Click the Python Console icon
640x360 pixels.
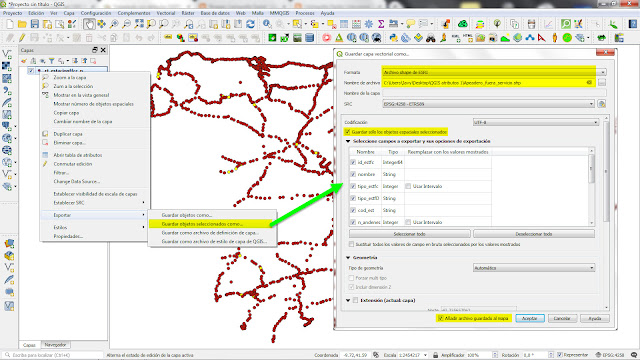(393, 38)
